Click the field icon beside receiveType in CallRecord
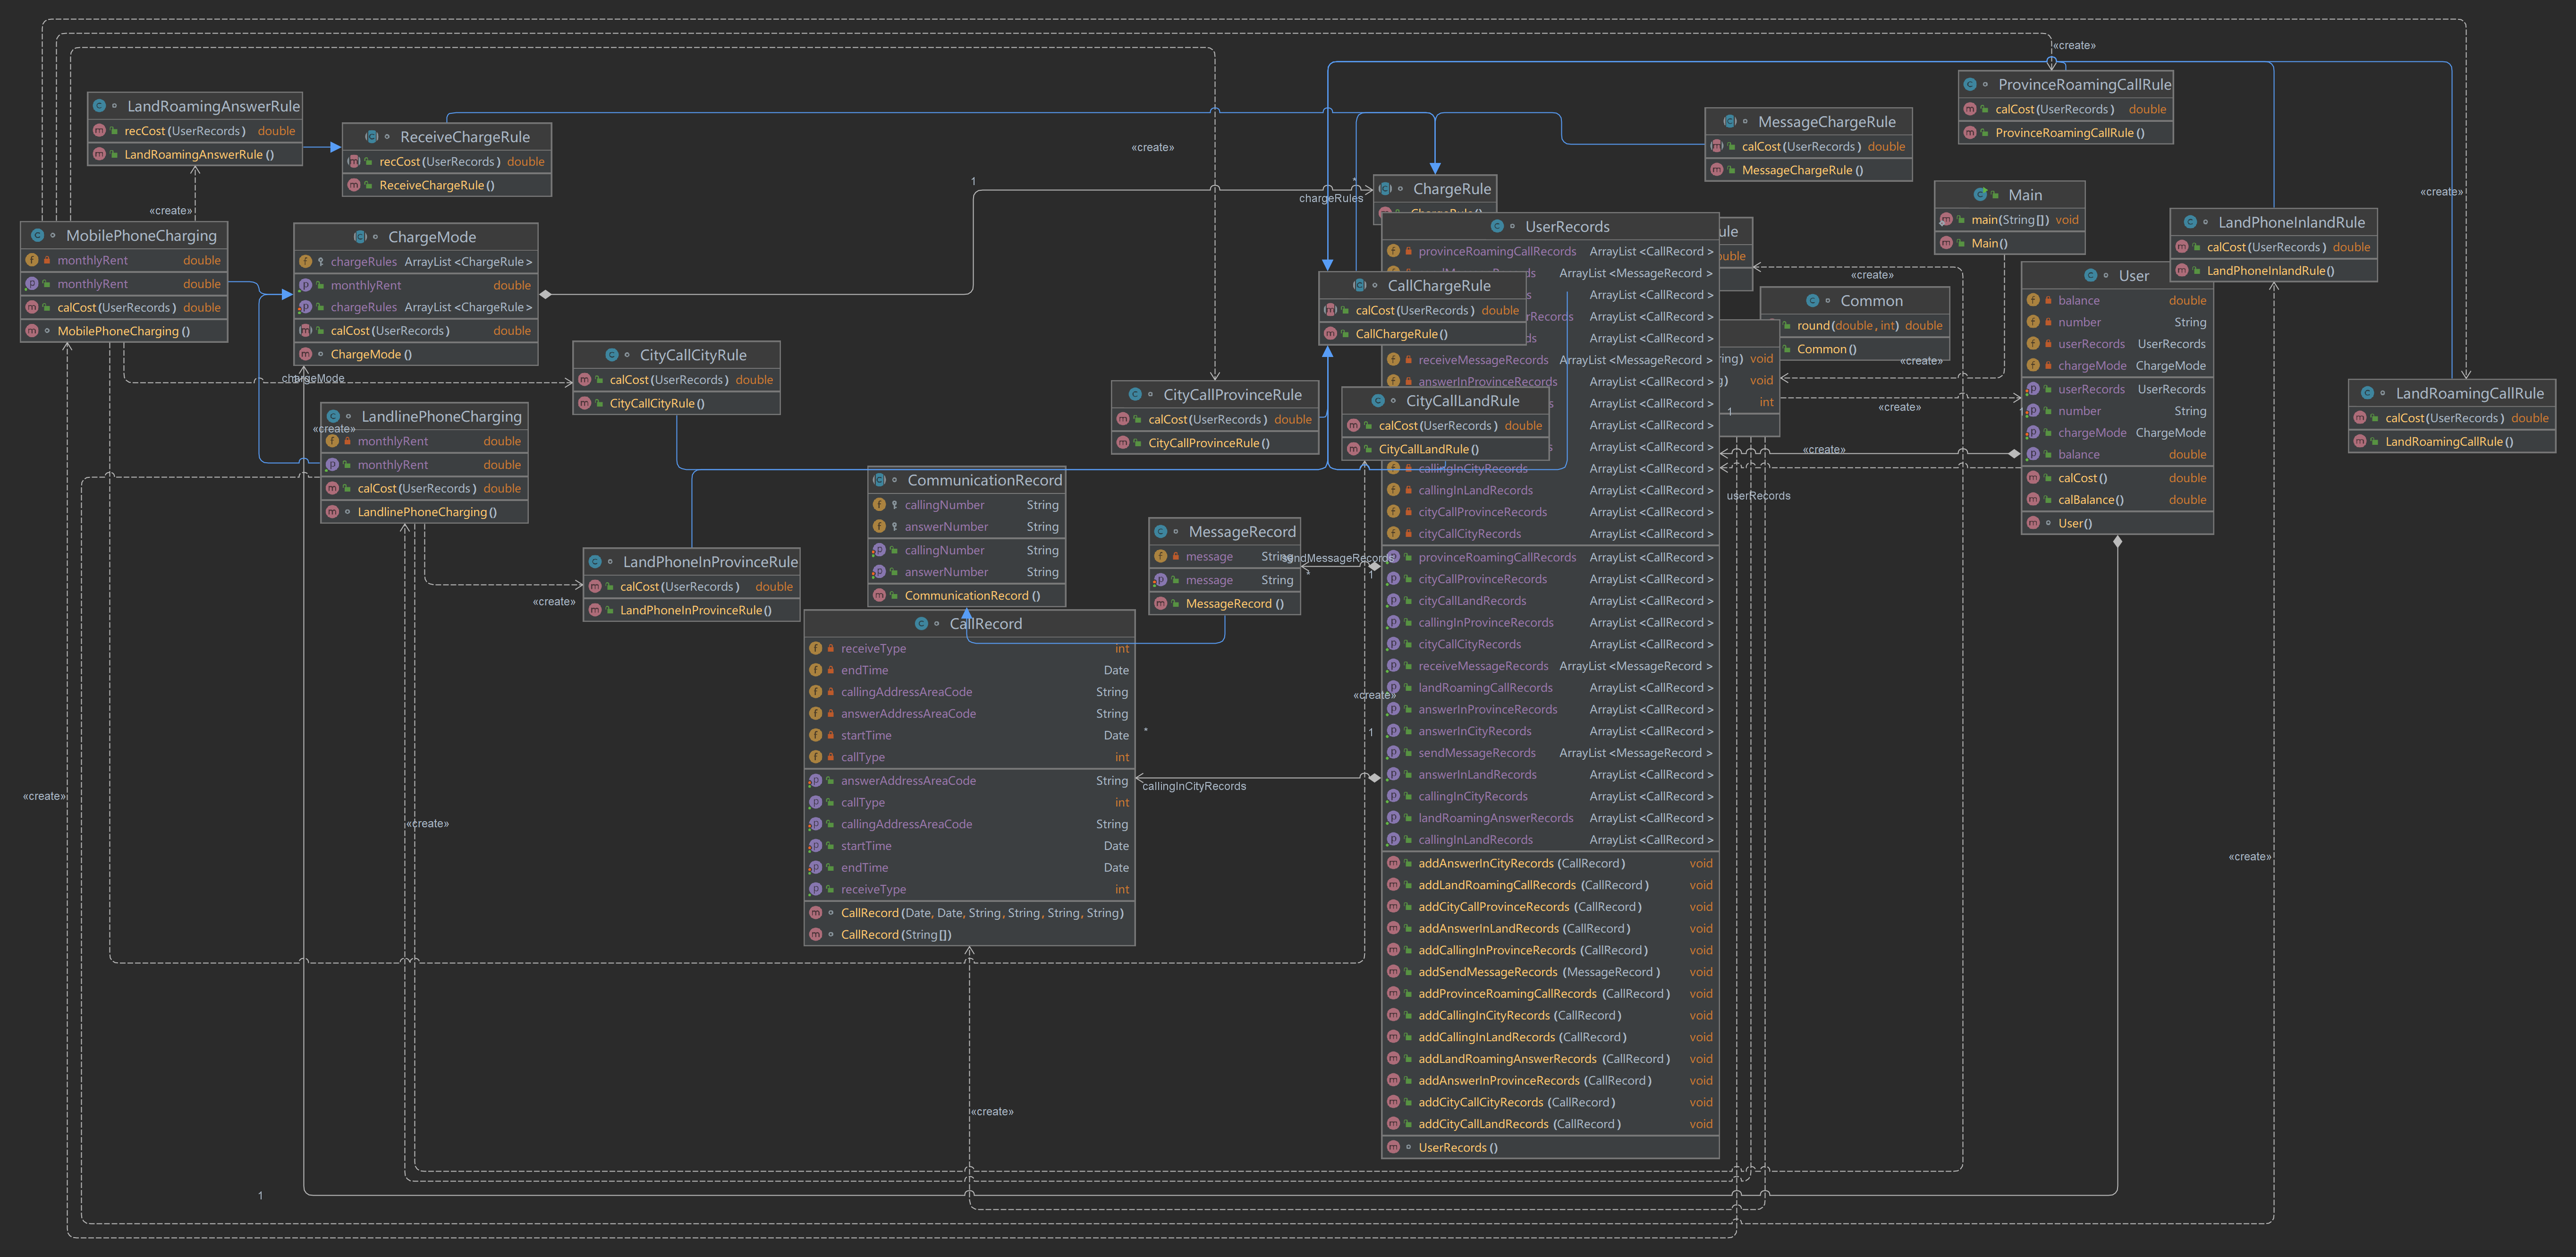 click(816, 649)
